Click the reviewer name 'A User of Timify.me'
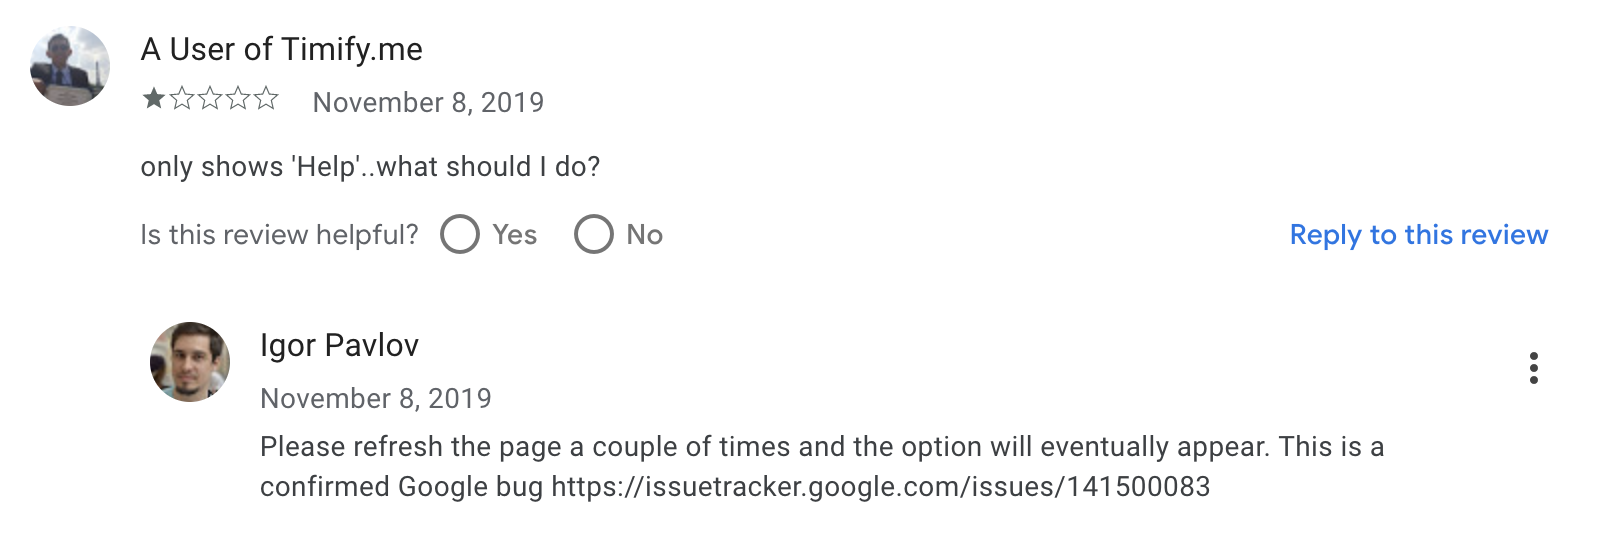1602x542 pixels. pos(281,49)
